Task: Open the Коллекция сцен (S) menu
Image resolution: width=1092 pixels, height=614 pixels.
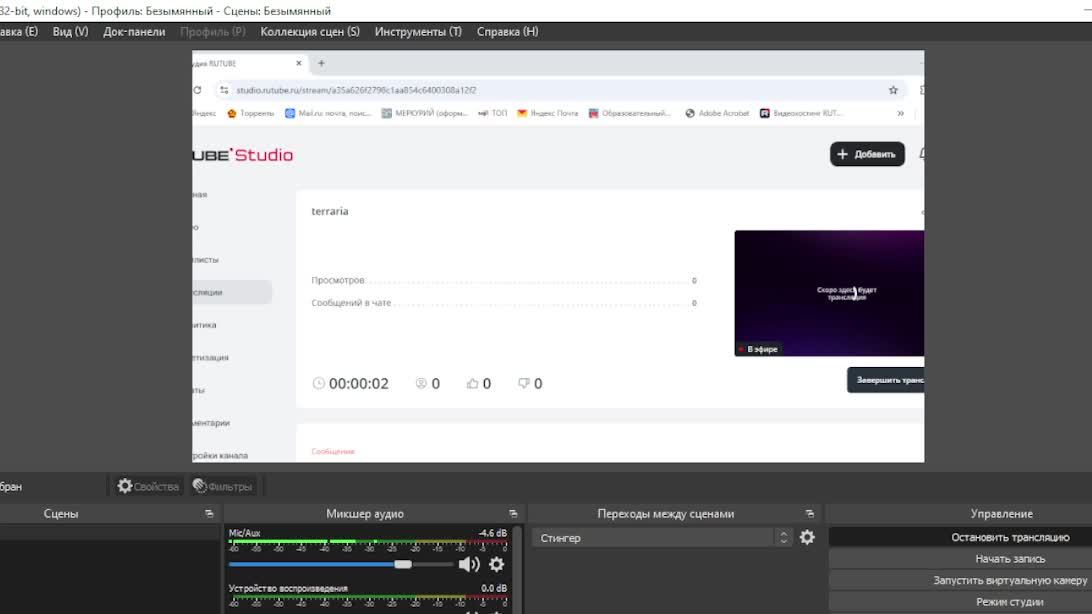Action: pos(310,31)
